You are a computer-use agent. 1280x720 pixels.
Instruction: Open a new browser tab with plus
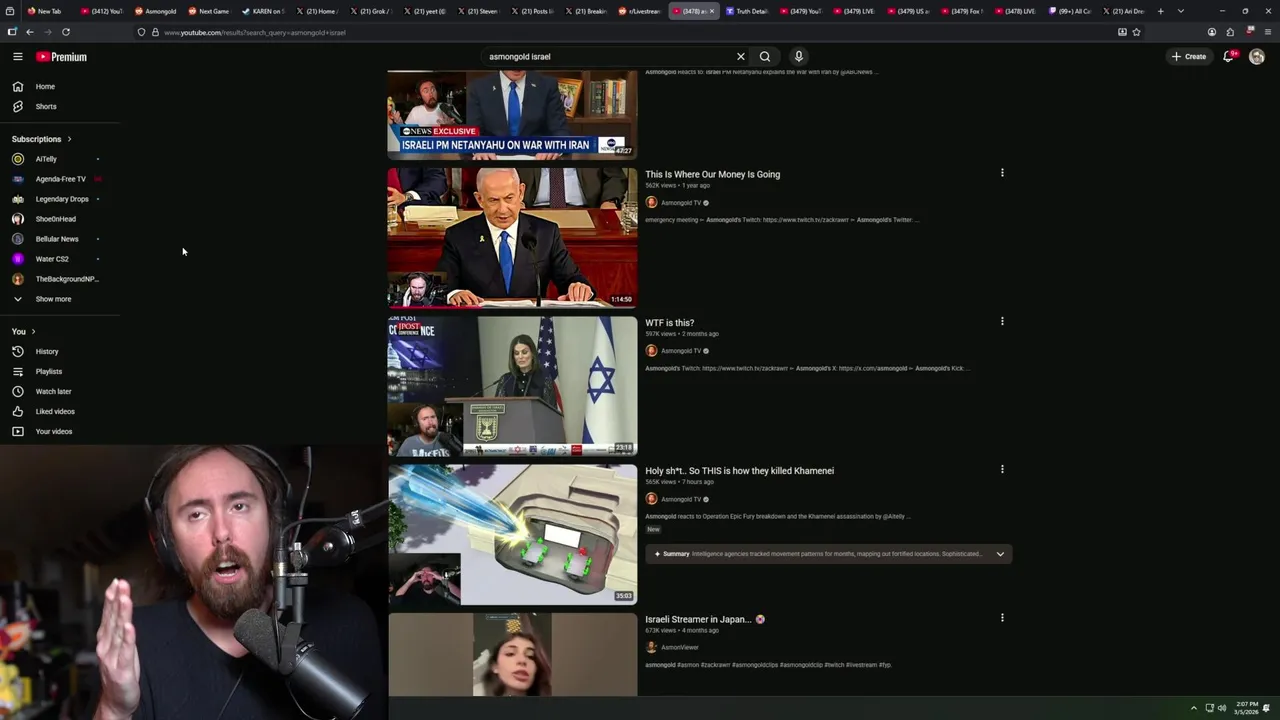coord(1161,11)
